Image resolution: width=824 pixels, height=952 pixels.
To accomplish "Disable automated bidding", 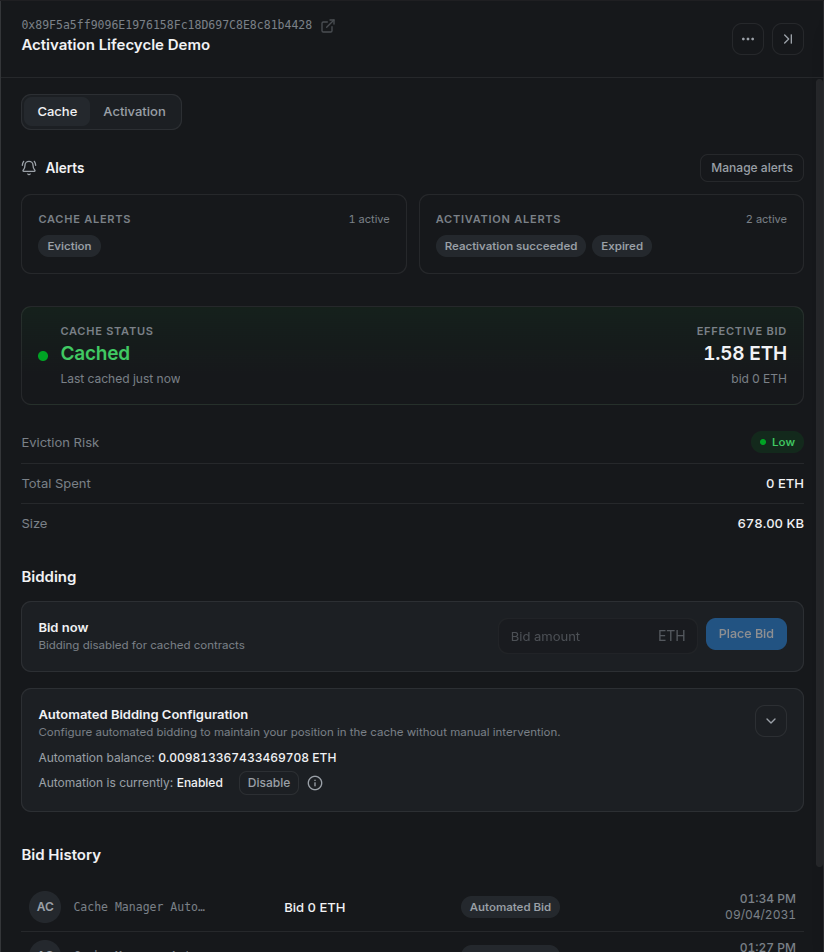I will (x=268, y=783).
